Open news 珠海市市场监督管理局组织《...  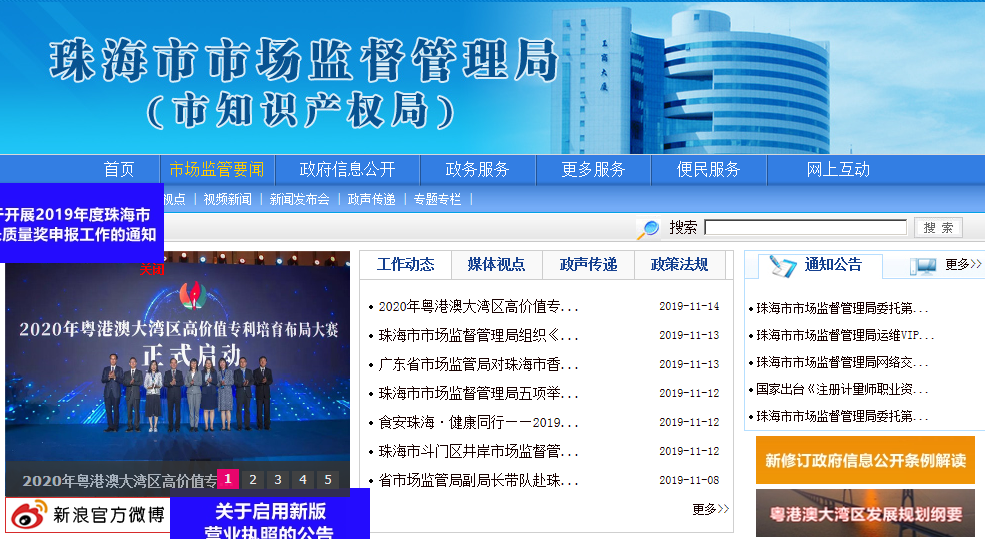coord(478,335)
